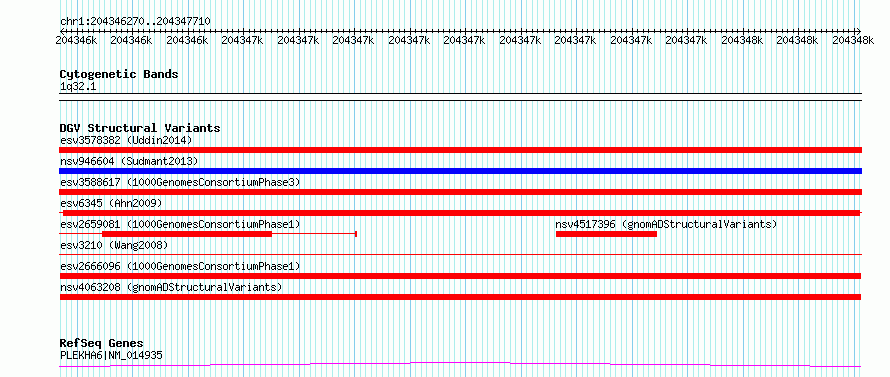Click the esv6345 (Ahn2009) label
Viewport: 890px width, 377px height.
point(111,203)
